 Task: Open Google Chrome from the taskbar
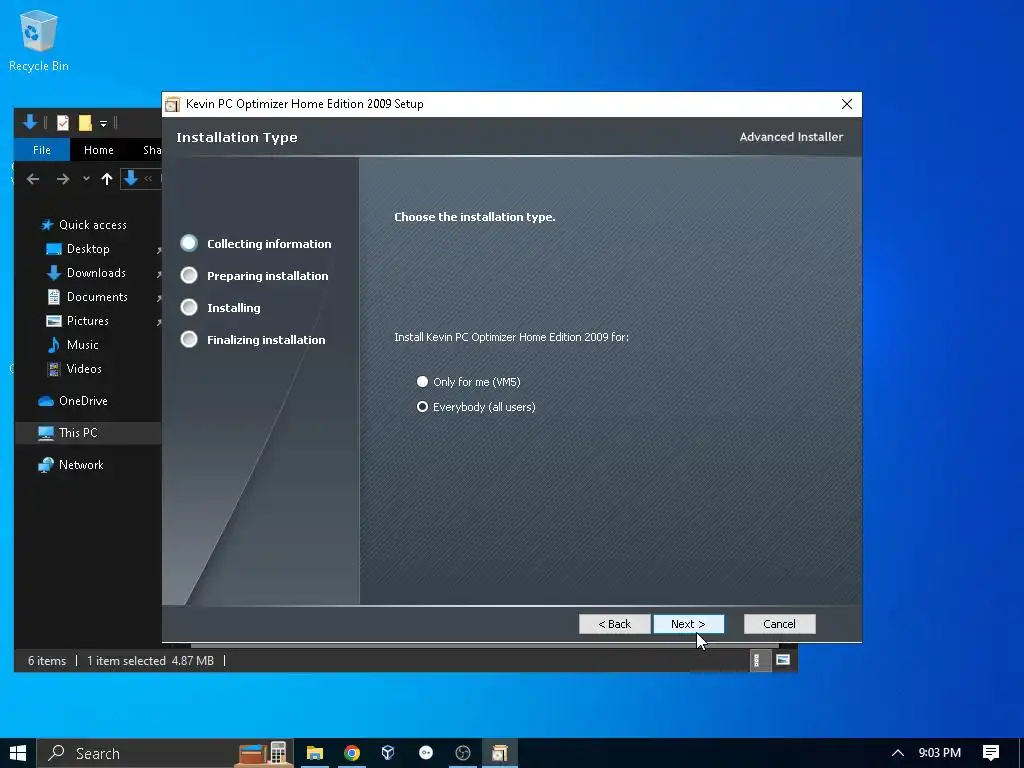pyautogui.click(x=352, y=753)
